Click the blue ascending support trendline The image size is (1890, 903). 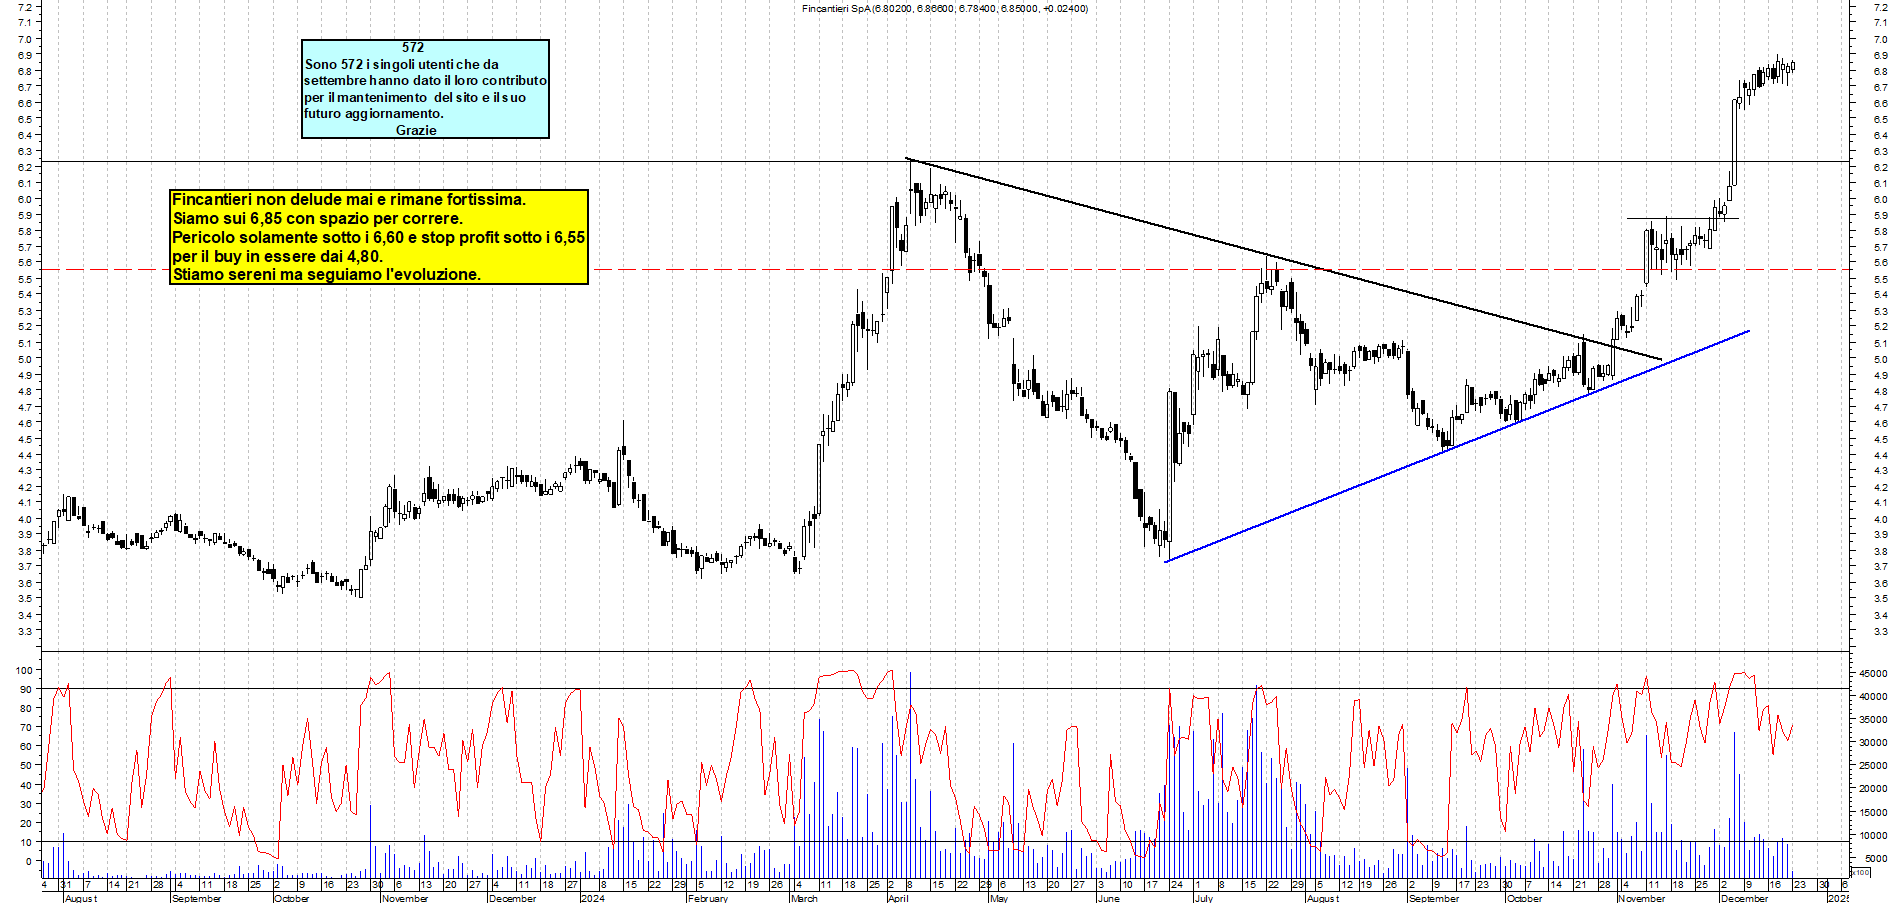click(x=1457, y=446)
